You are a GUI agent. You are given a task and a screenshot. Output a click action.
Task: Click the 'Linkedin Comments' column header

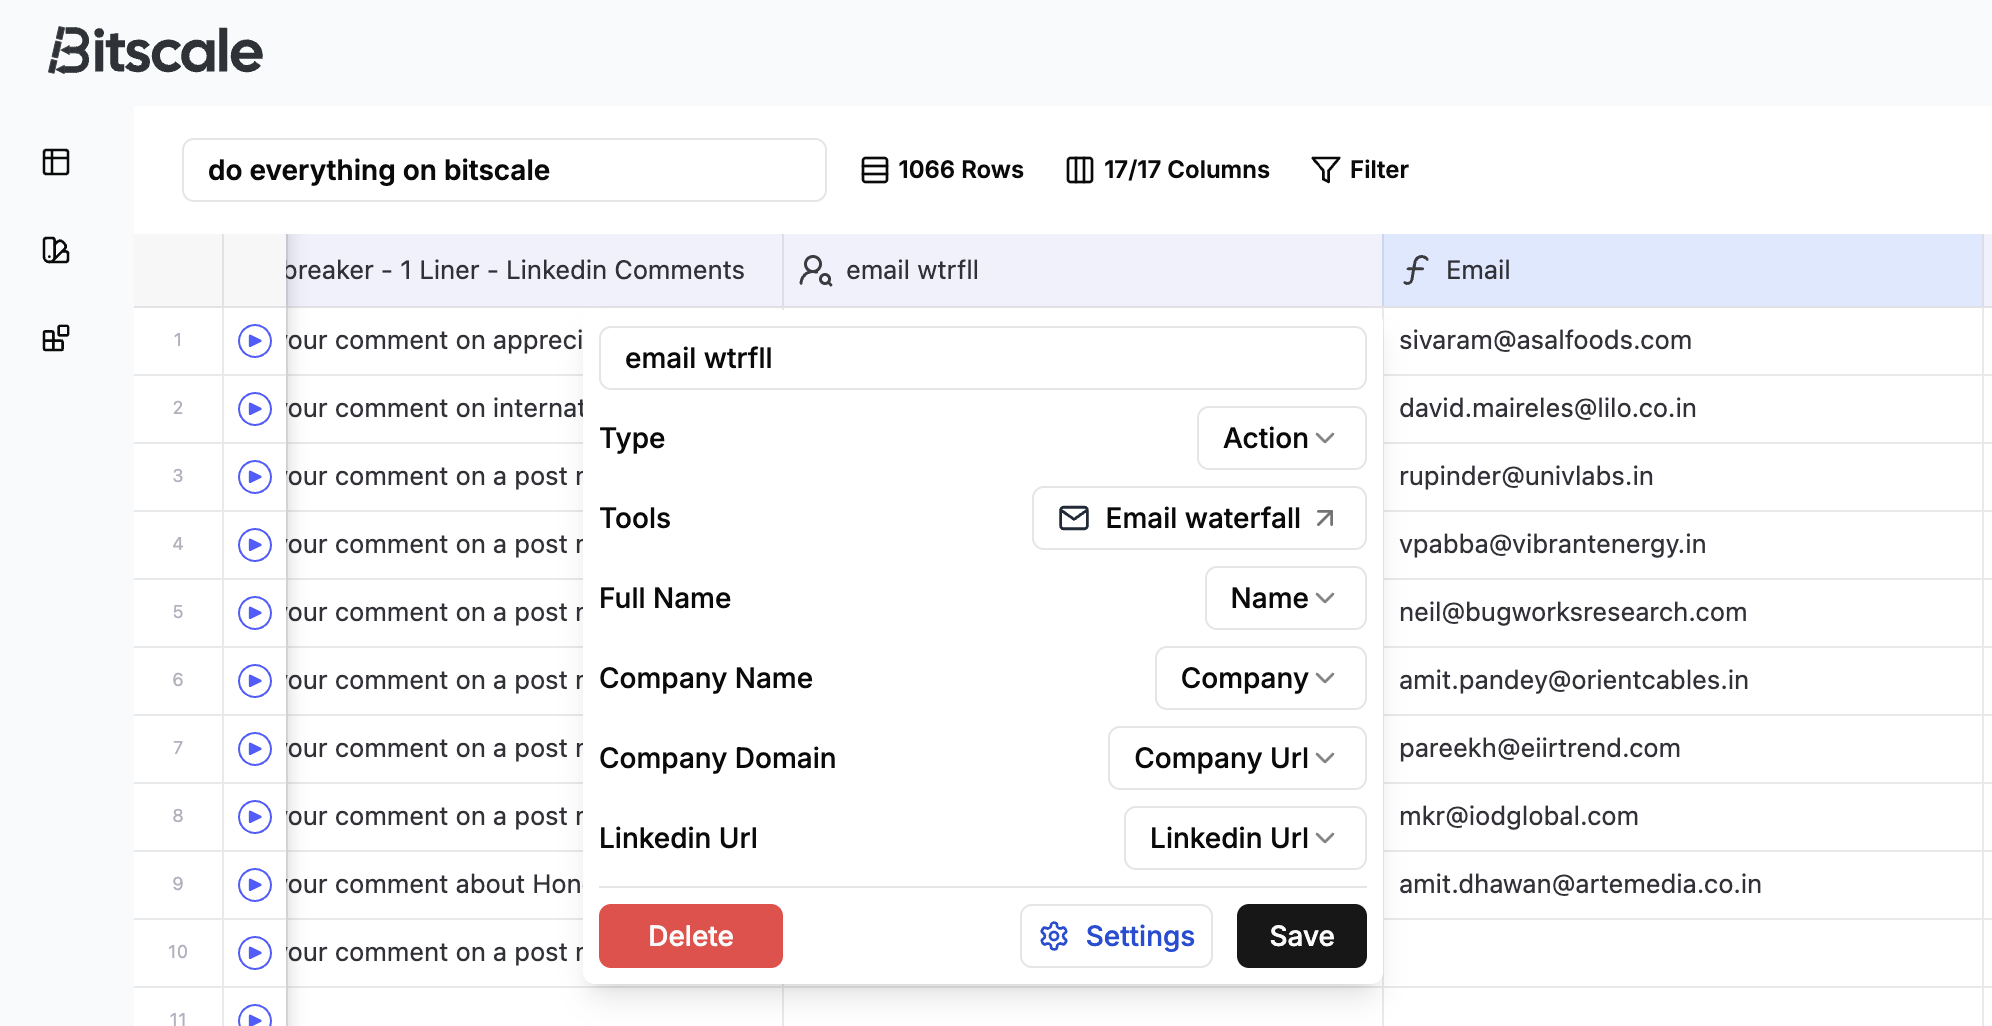(x=535, y=270)
